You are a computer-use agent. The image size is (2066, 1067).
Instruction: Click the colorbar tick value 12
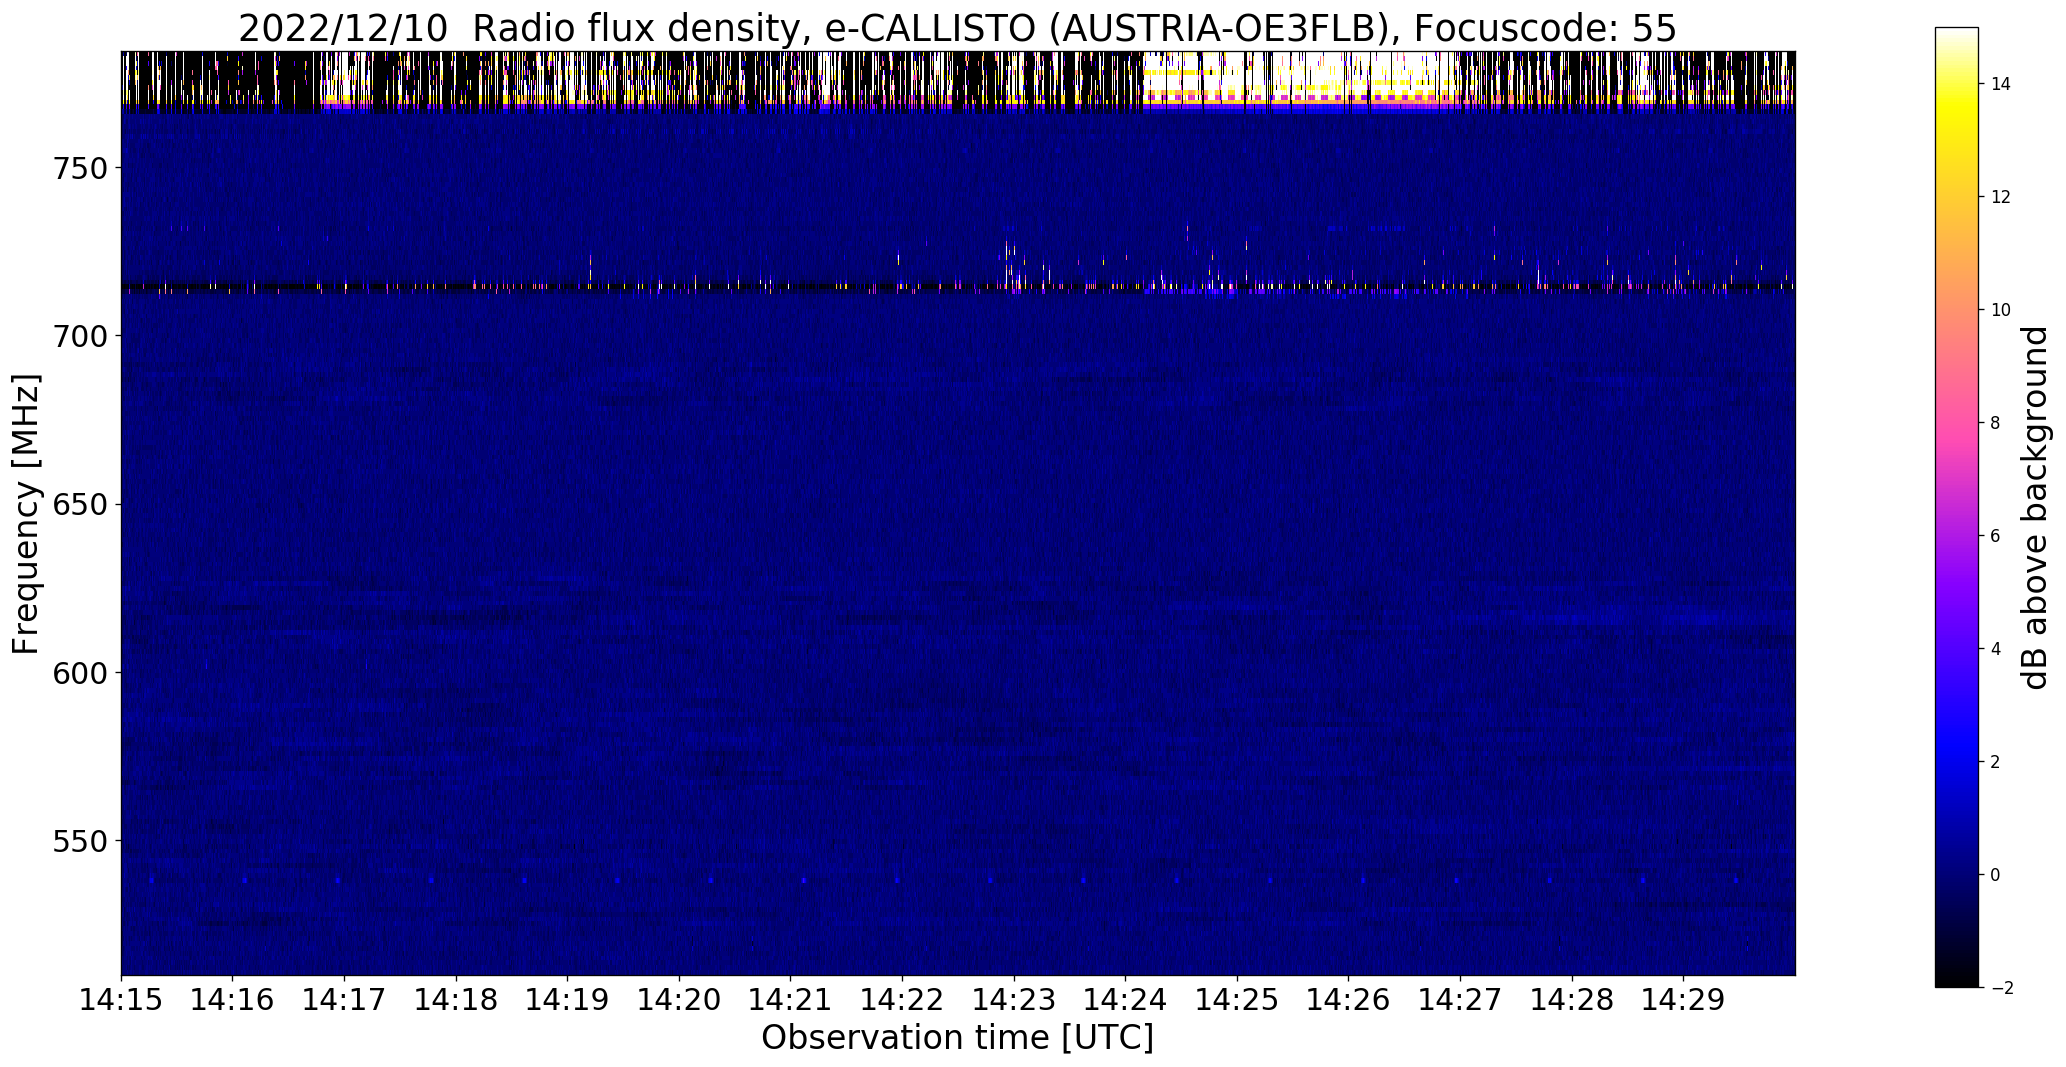point(2001,197)
